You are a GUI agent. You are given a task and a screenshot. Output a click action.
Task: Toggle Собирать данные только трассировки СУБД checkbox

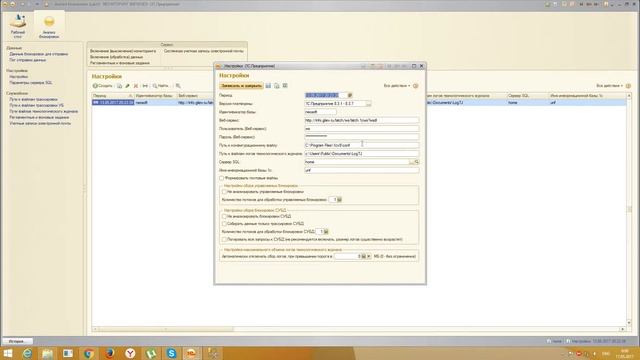(x=224, y=224)
